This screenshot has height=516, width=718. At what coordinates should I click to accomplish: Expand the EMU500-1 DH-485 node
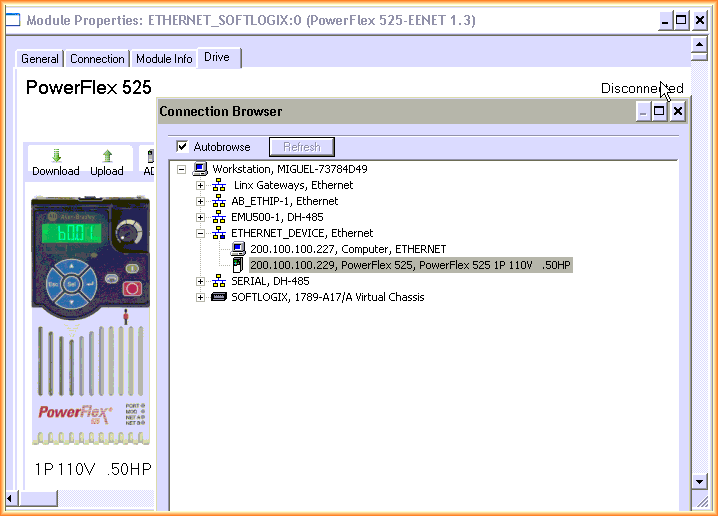201,217
